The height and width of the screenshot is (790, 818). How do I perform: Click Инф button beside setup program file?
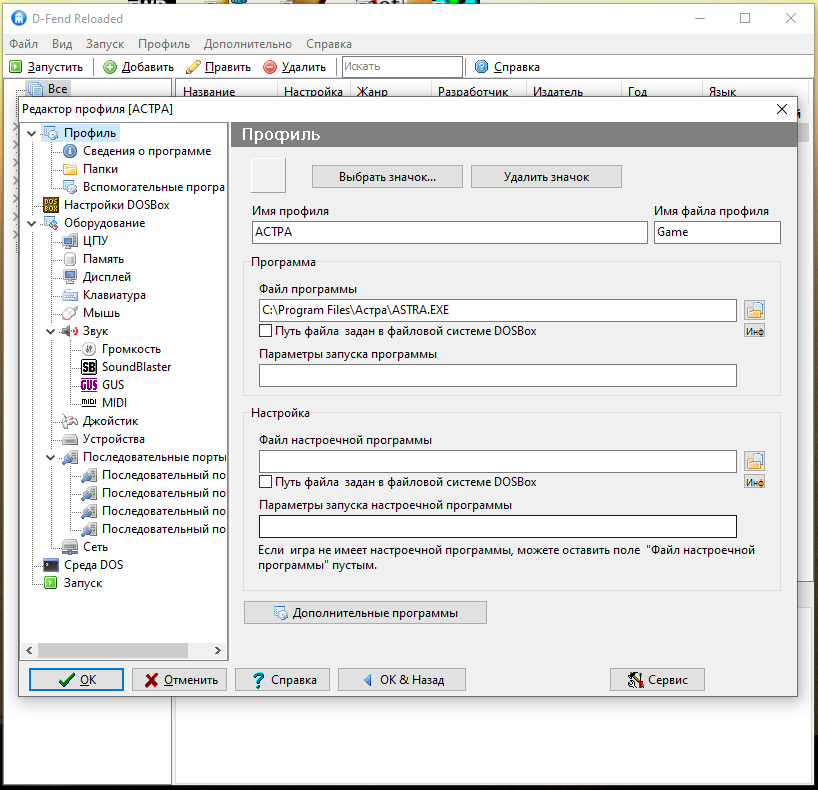coord(754,482)
